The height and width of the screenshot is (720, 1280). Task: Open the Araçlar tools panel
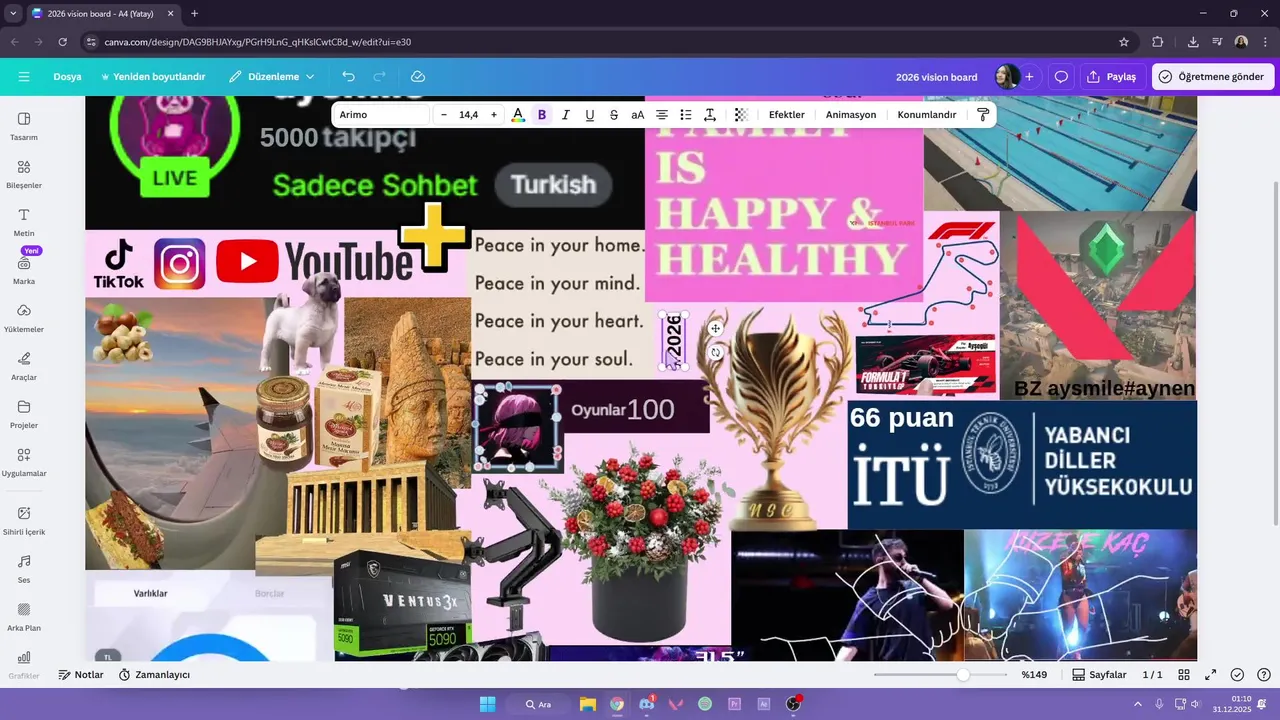(24, 366)
